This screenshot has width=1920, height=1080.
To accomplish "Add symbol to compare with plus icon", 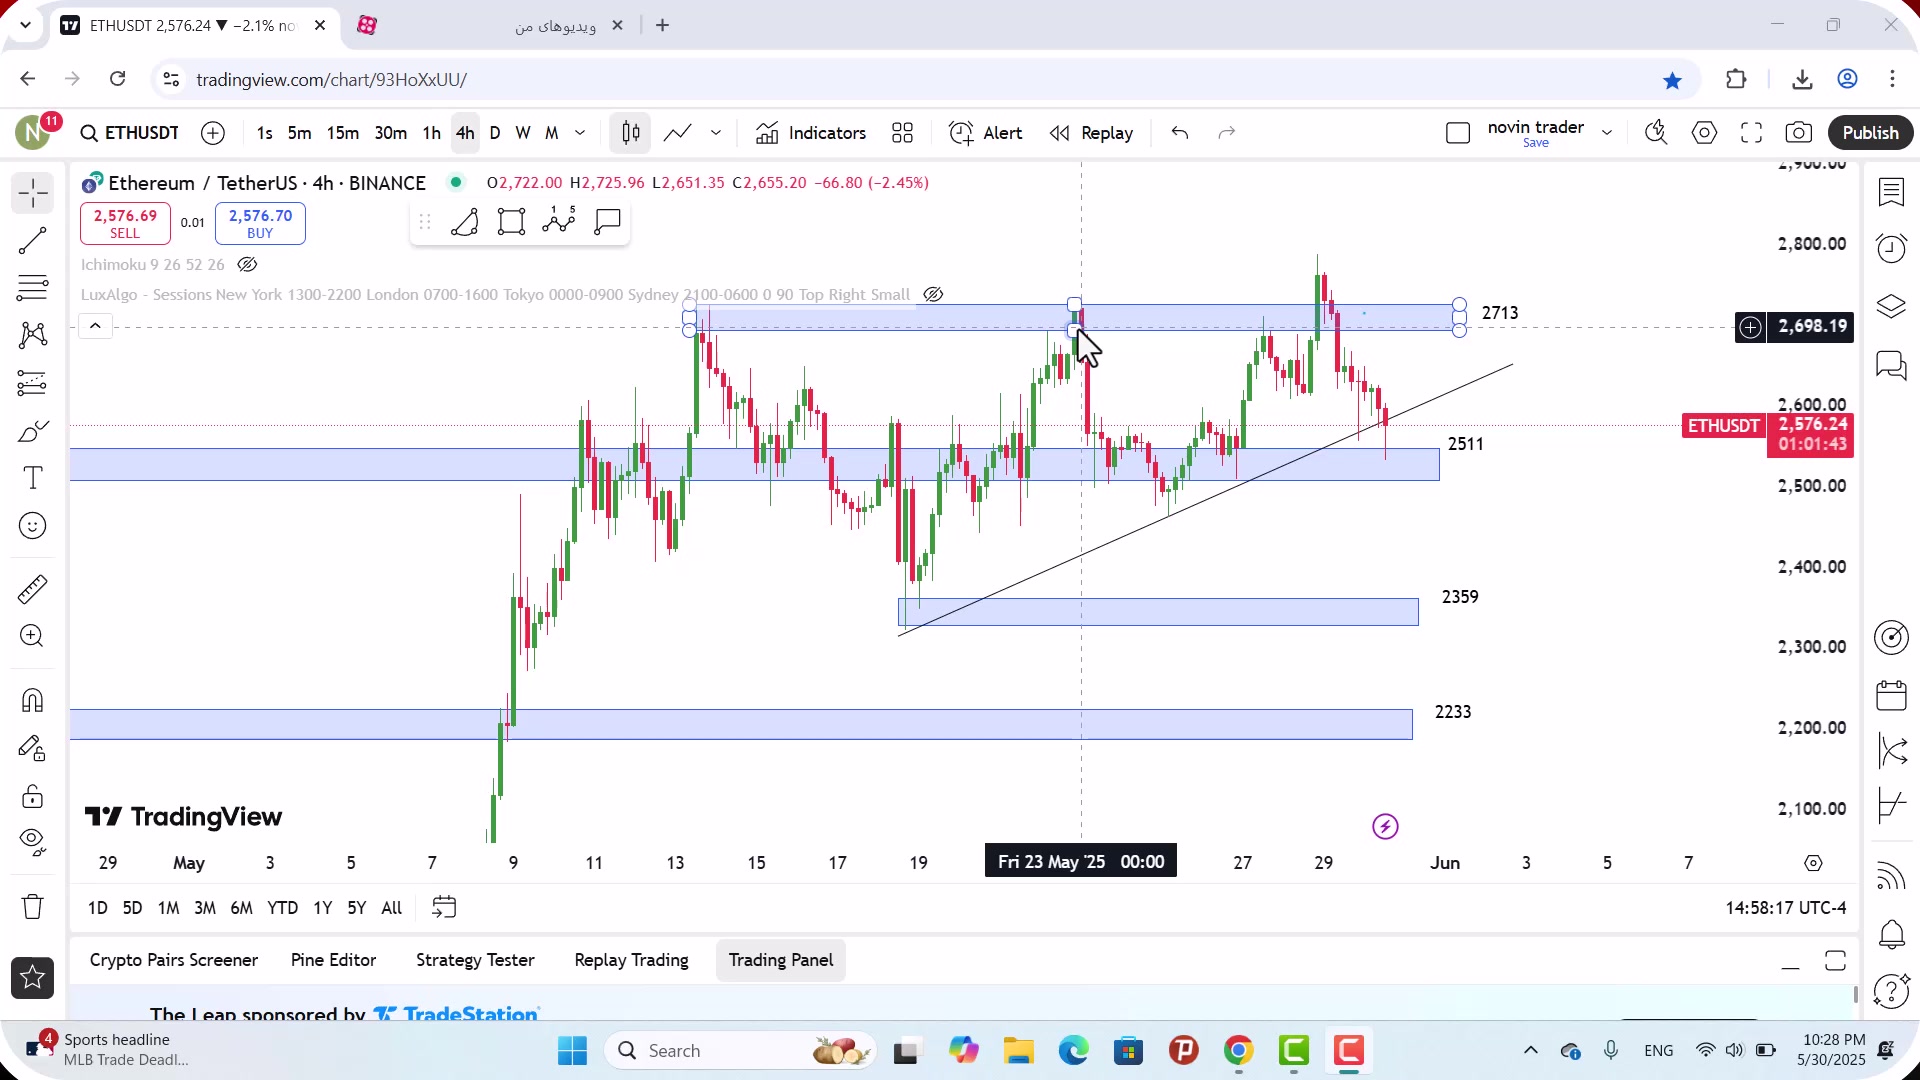I will pyautogui.click(x=213, y=133).
